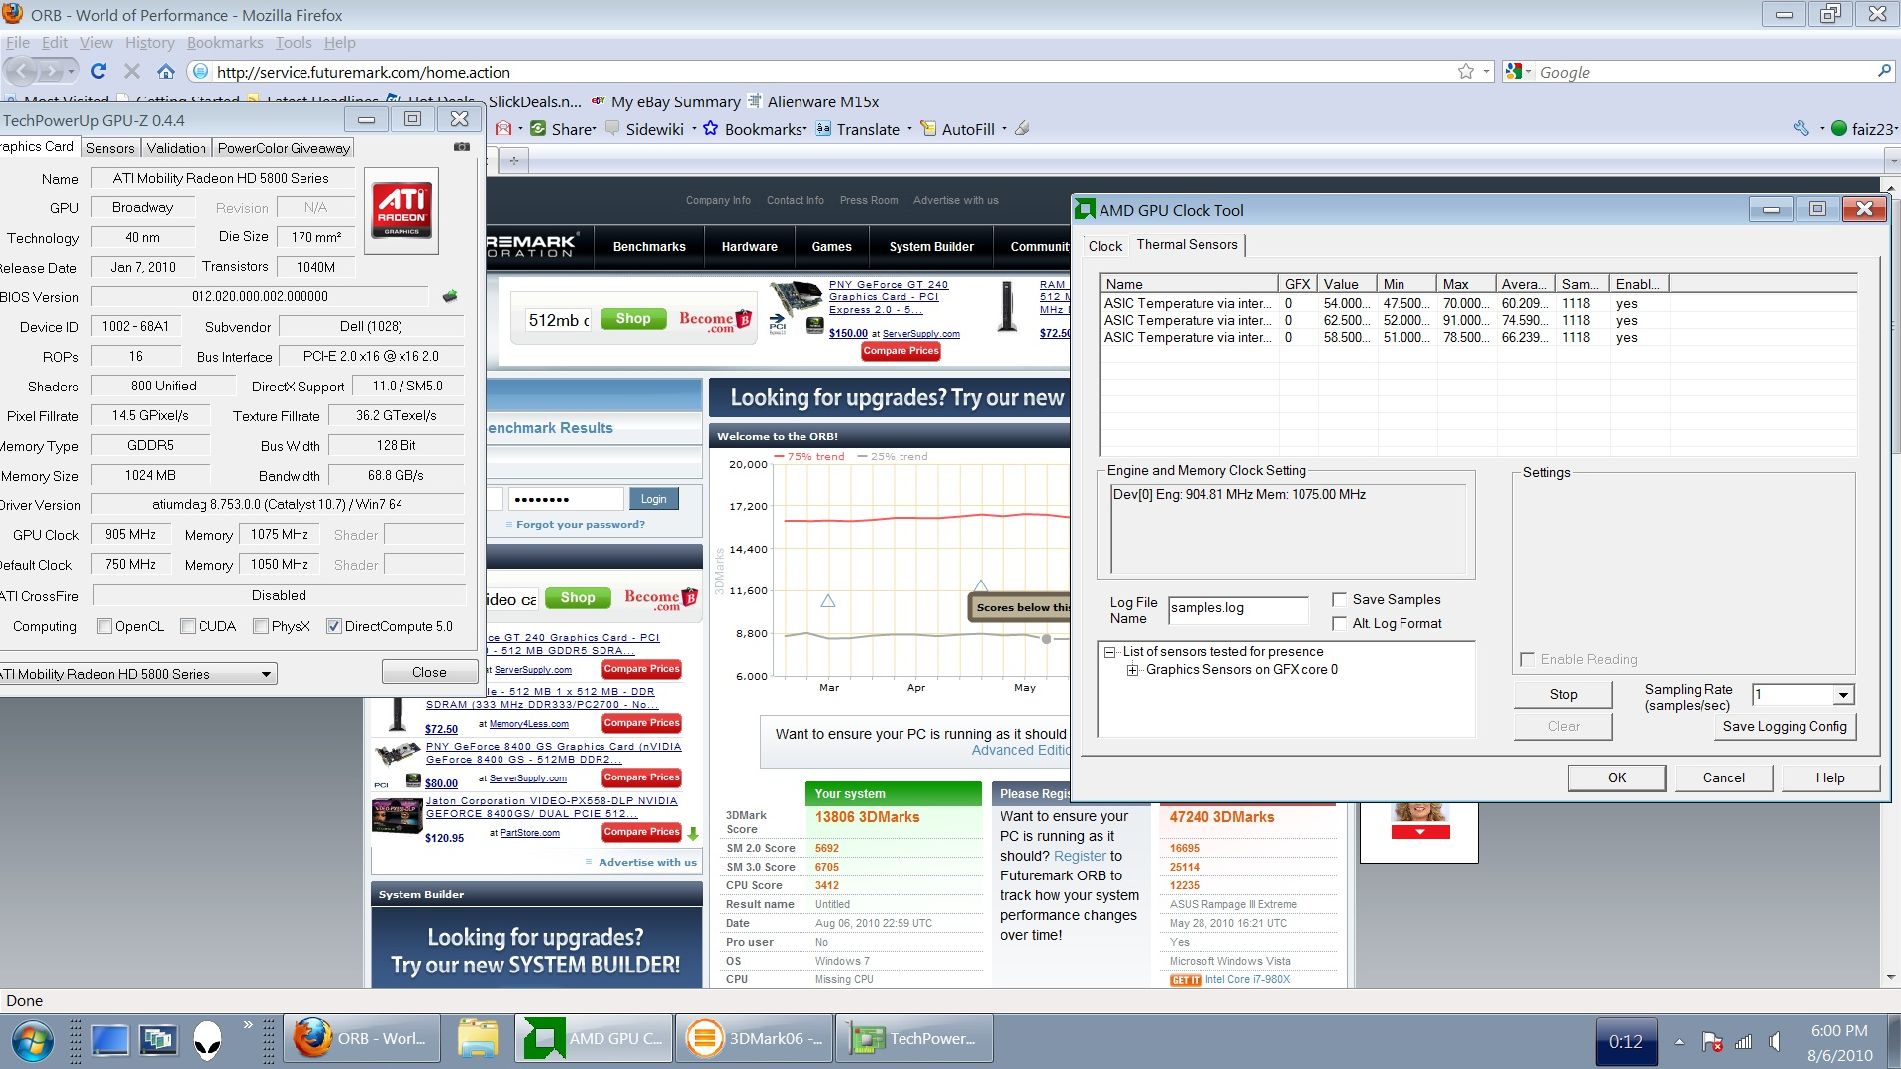Click GPU-Z camera screenshot icon

click(x=461, y=147)
